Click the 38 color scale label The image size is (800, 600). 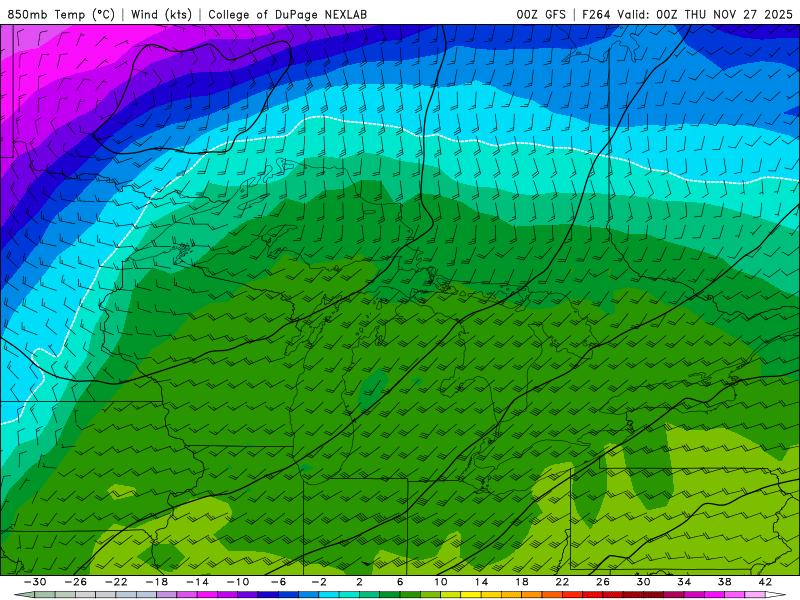[x=724, y=582]
